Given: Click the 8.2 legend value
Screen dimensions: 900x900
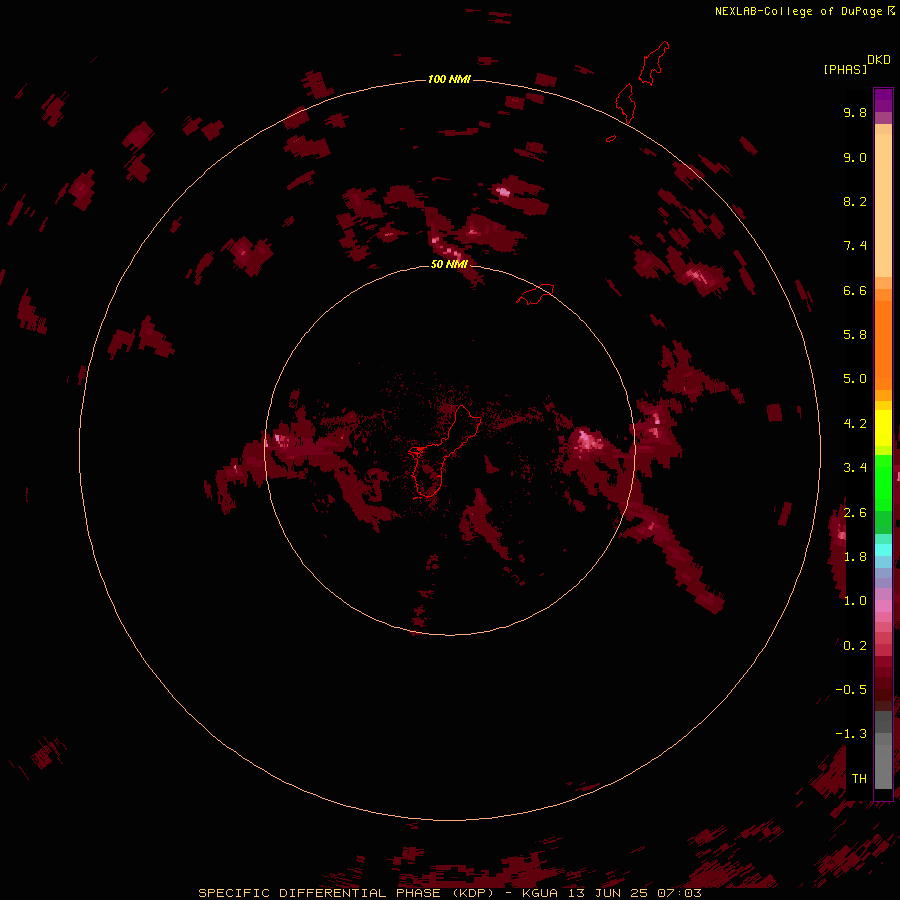Looking at the screenshot, I should click(855, 201).
